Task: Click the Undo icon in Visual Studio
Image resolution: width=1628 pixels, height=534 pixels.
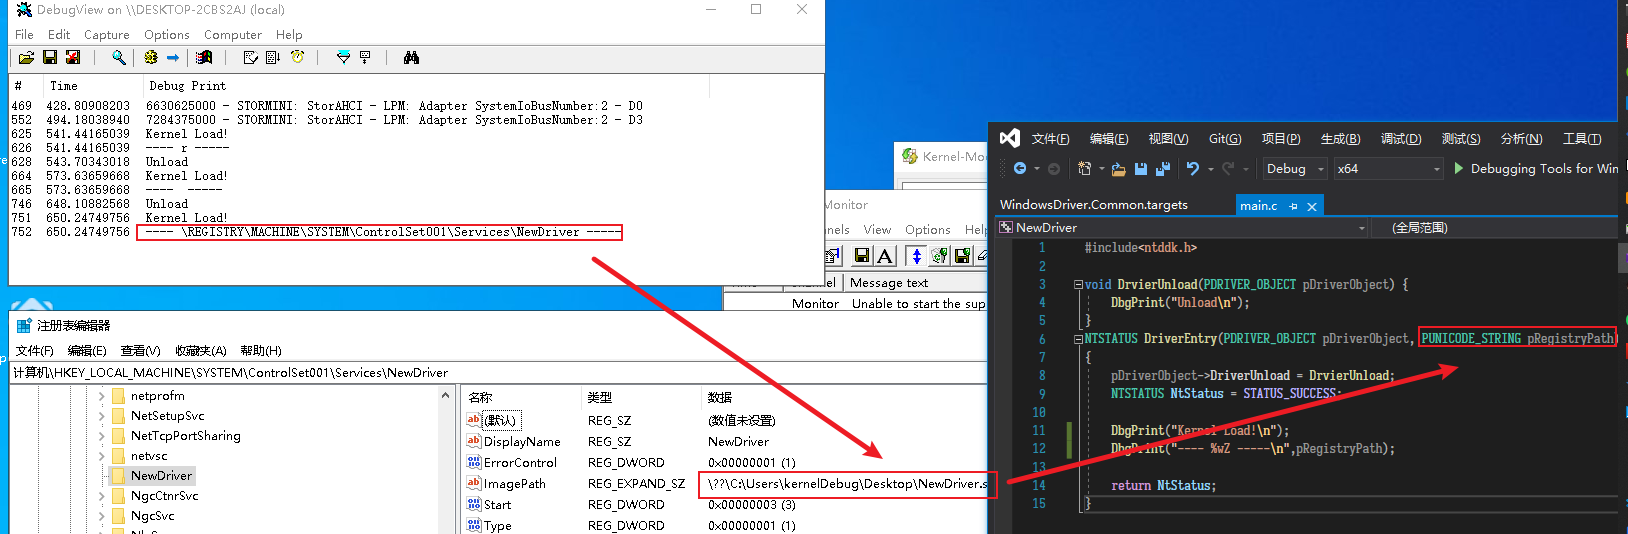Action: (1192, 168)
